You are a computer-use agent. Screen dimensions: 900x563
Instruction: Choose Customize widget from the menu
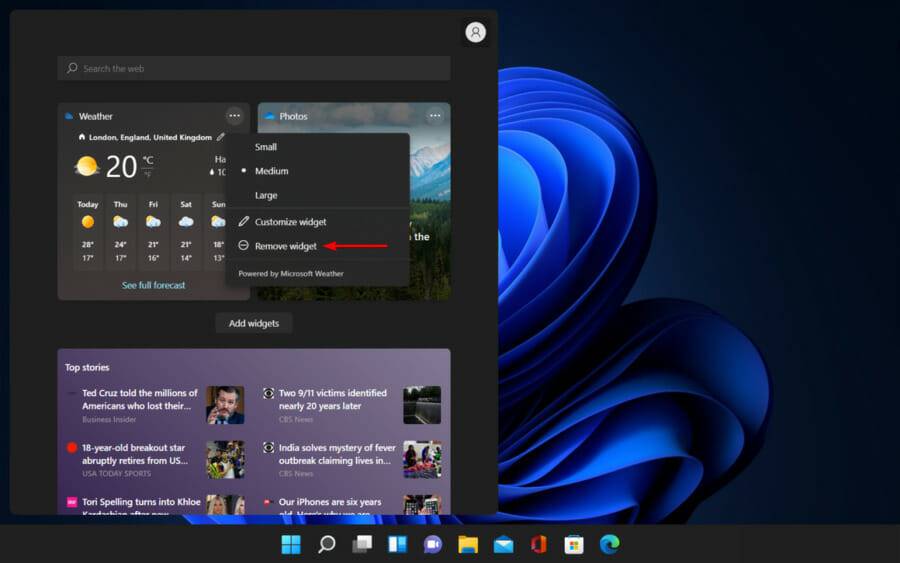coord(290,222)
